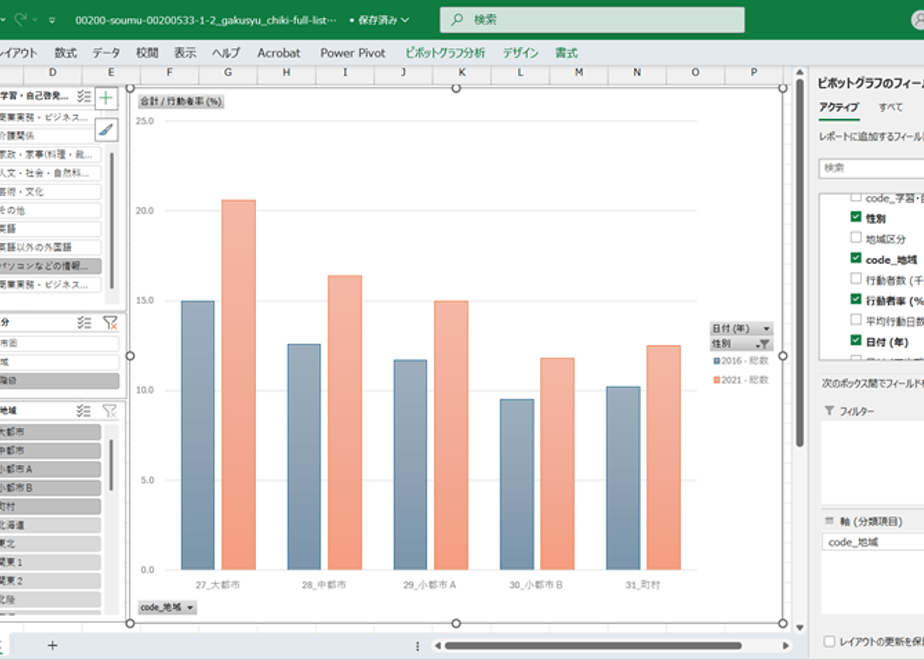Viewport: 924px width, 660px height.
Task: Check the code_学習 field checkbox
Action: coord(856,197)
